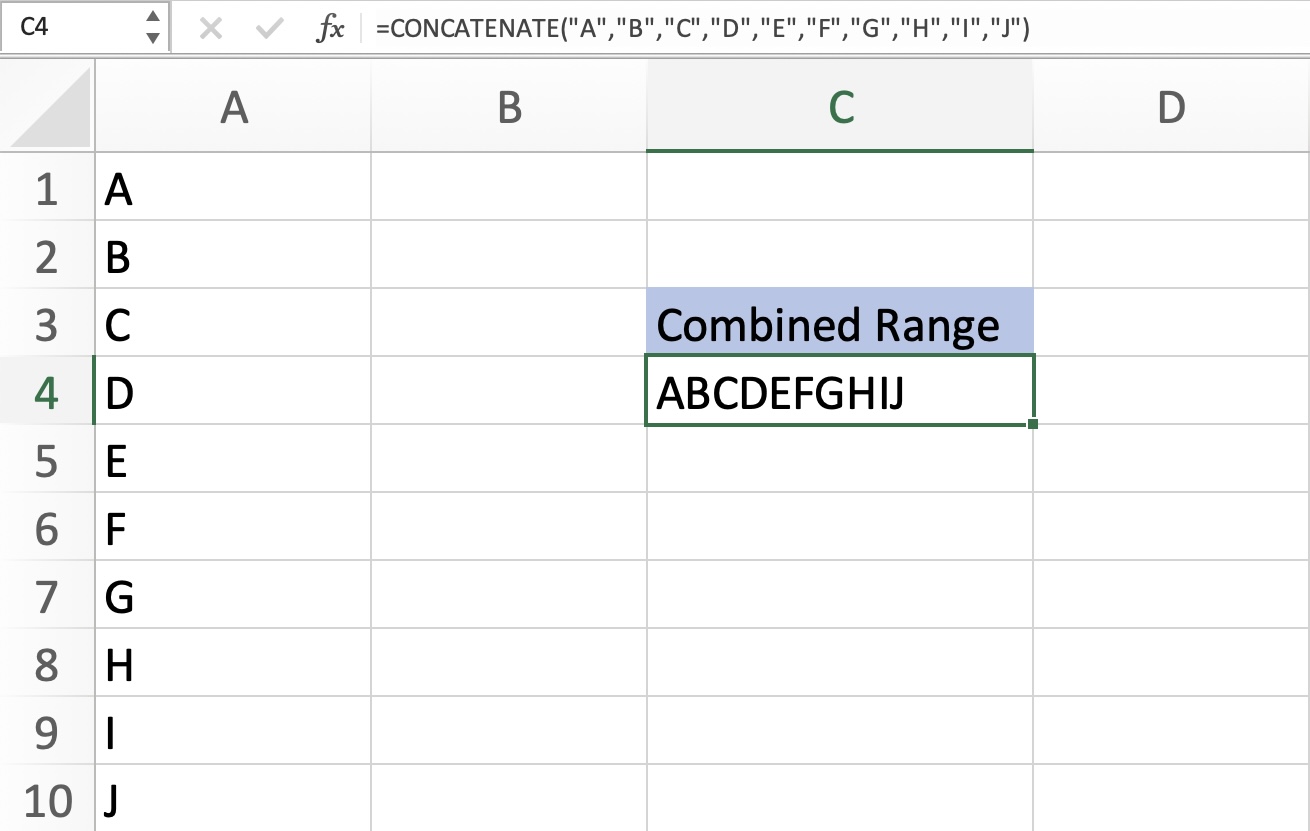Click the Cancel (X) icon beside formula bar
The width and height of the screenshot is (1310, 831).
(x=211, y=29)
